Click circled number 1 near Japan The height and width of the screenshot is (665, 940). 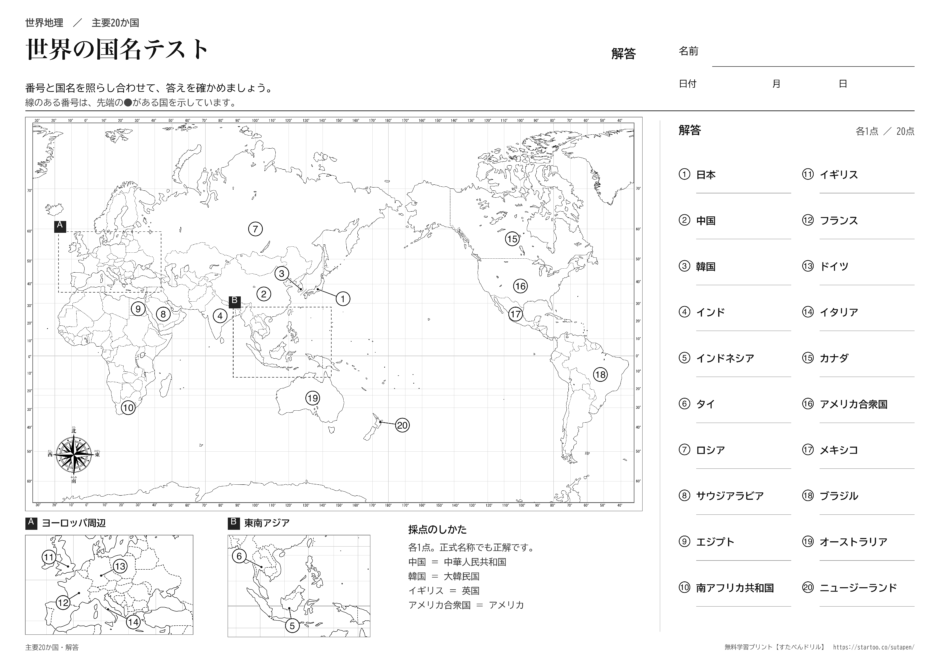click(342, 299)
